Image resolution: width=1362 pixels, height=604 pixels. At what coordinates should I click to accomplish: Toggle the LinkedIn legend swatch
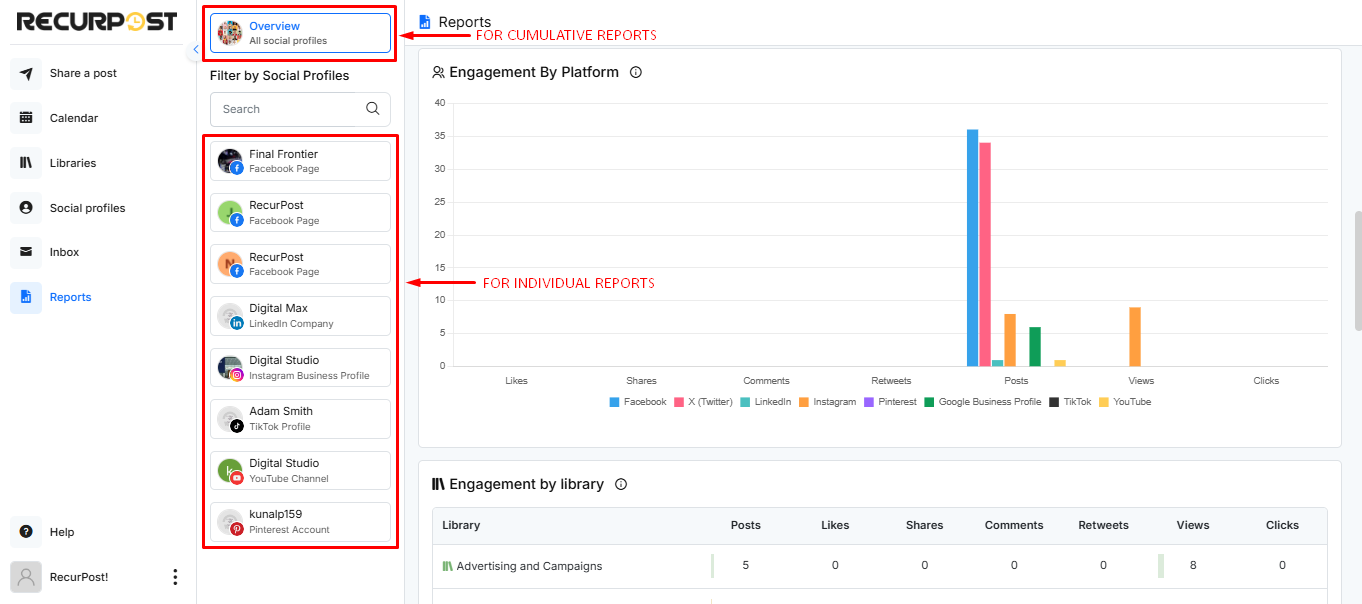(745, 402)
